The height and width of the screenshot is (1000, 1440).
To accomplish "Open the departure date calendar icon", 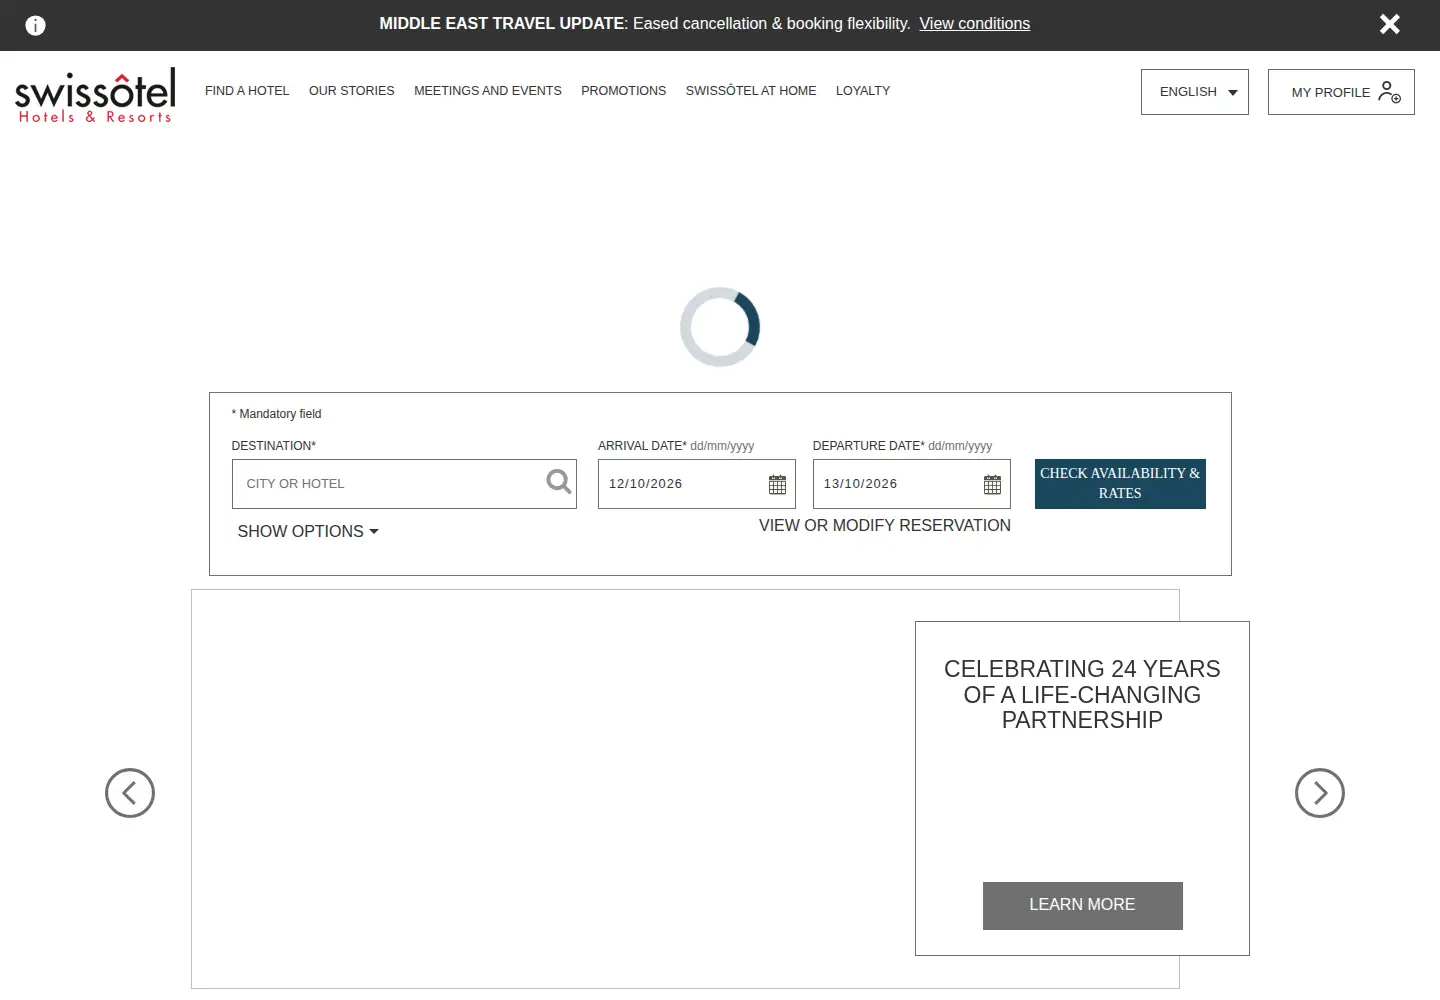I will pyautogui.click(x=992, y=485).
